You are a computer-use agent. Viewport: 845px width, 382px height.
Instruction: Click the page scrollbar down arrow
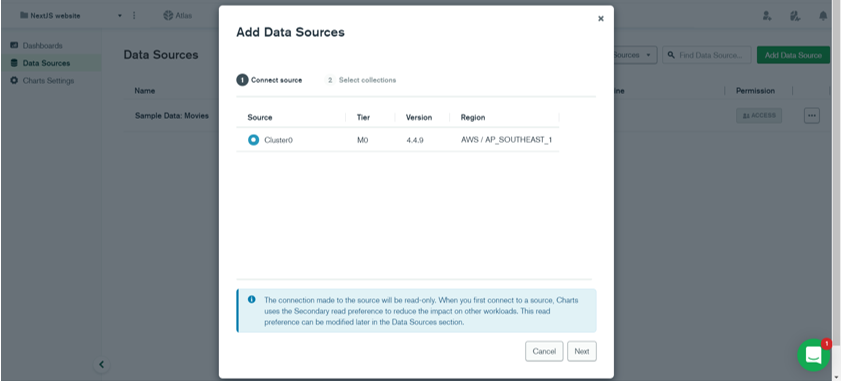click(837, 377)
